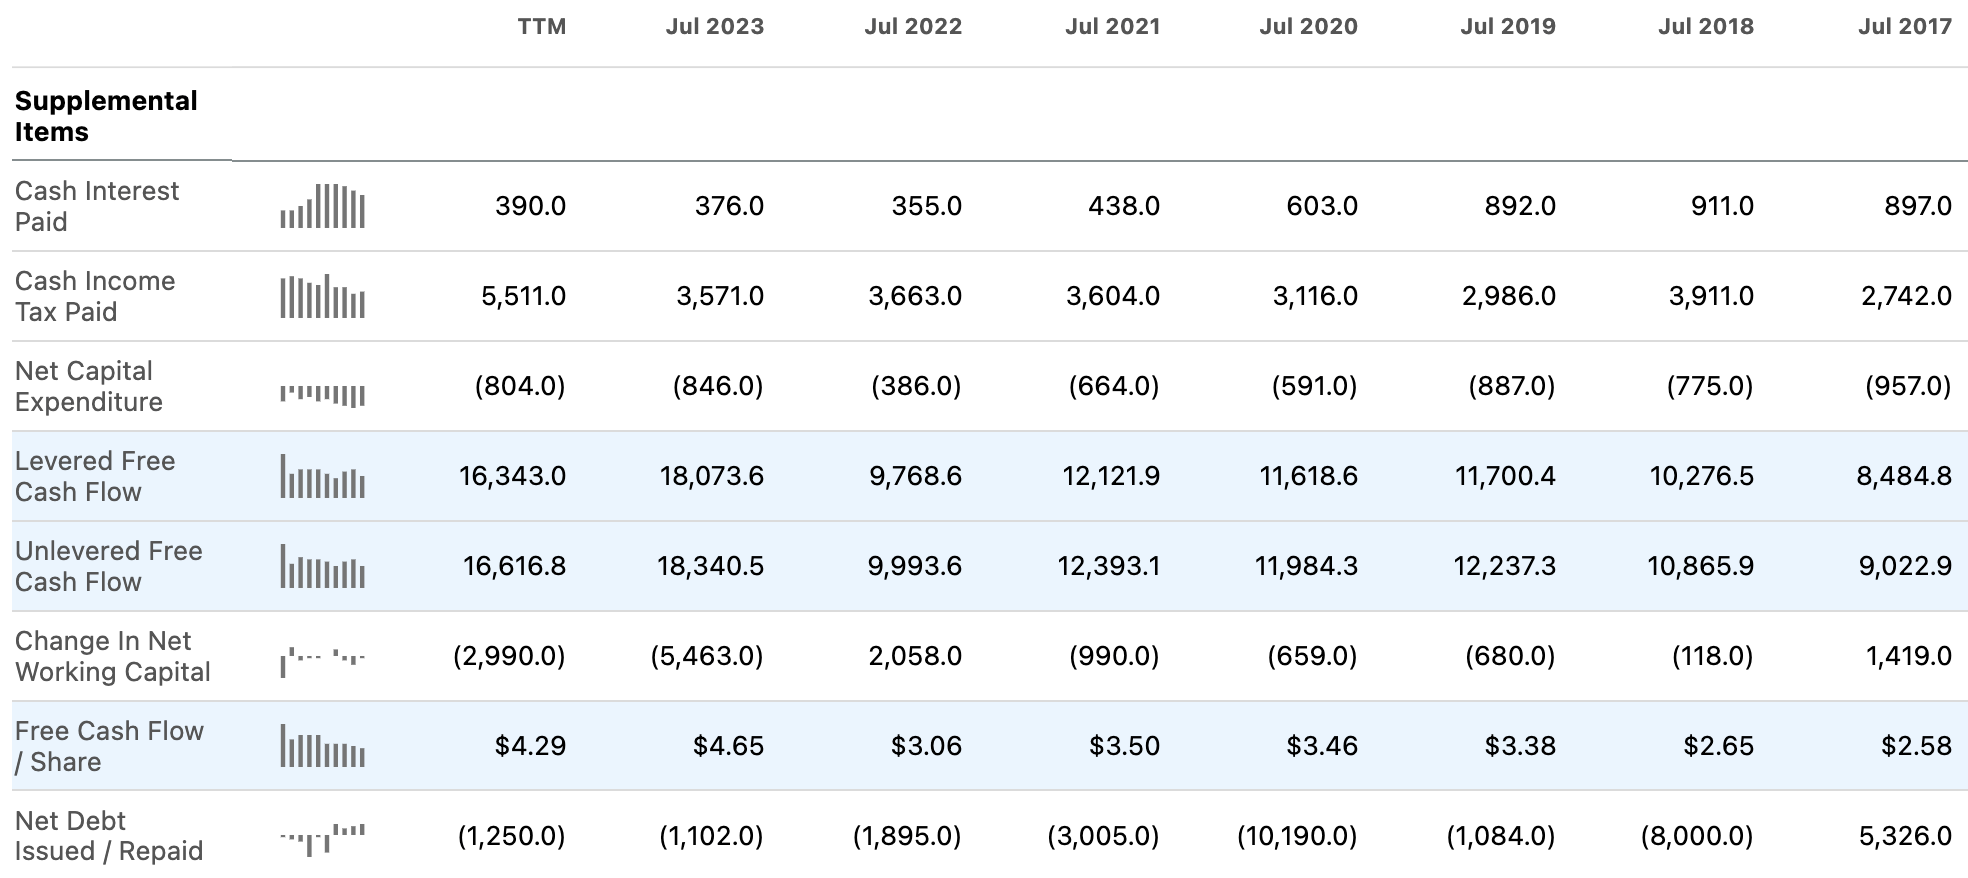
Task: Open the Levered Free Cash Flow row label
Action: tap(95, 476)
